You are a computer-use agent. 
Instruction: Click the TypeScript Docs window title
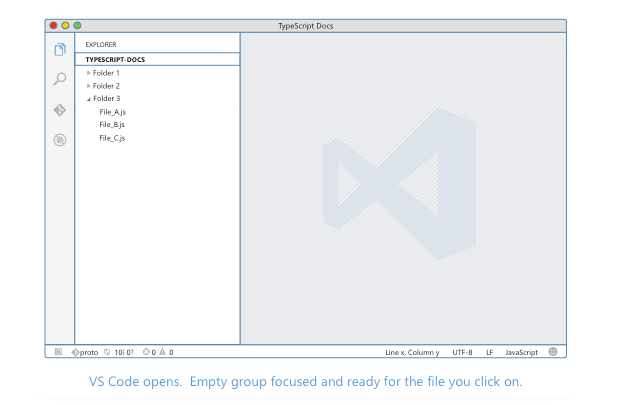[x=306, y=26]
